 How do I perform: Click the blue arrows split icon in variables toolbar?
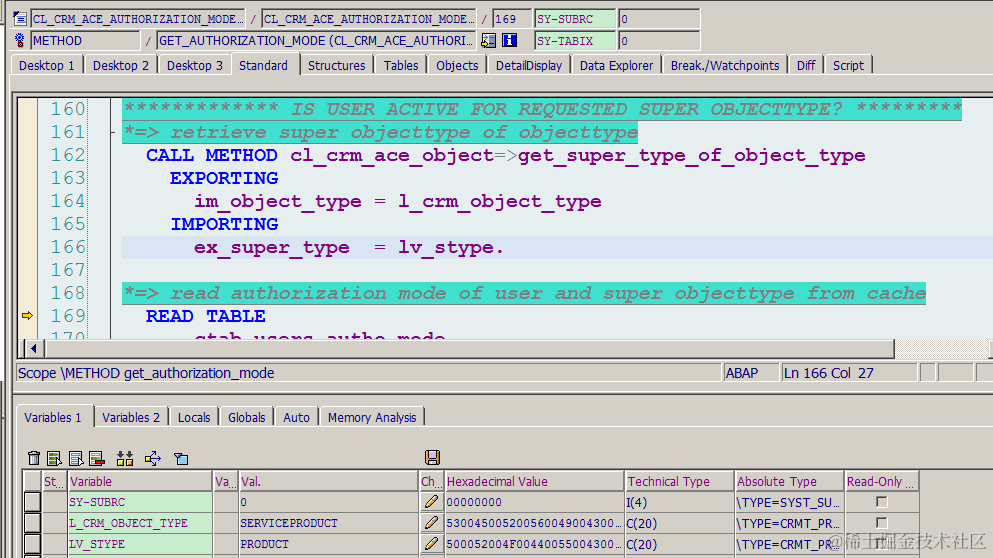tap(153, 458)
